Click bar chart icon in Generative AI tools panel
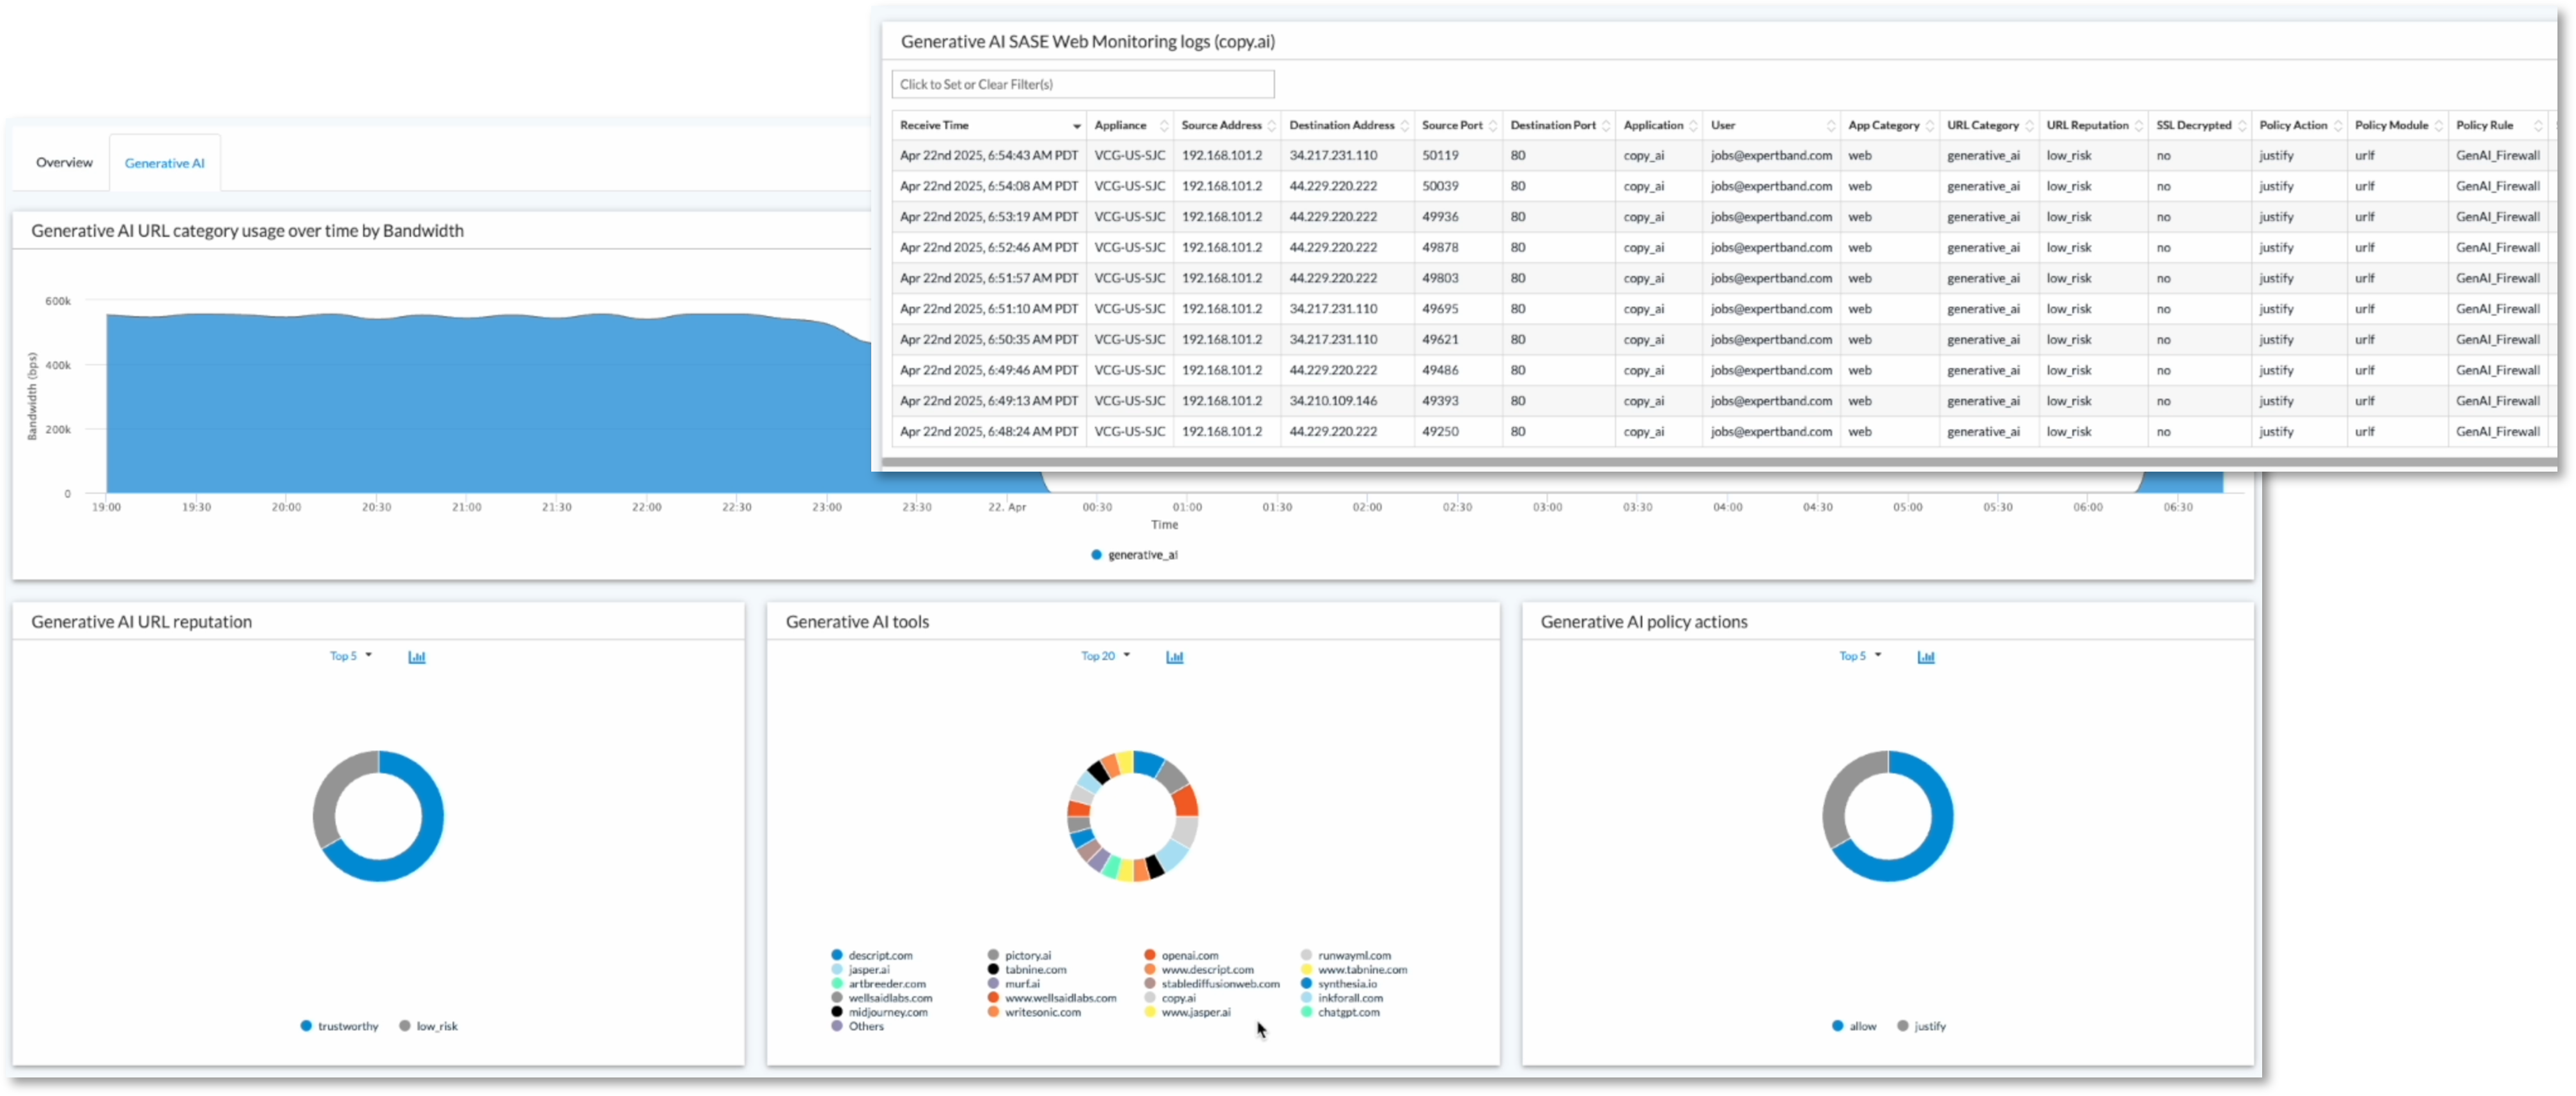 [x=1175, y=657]
